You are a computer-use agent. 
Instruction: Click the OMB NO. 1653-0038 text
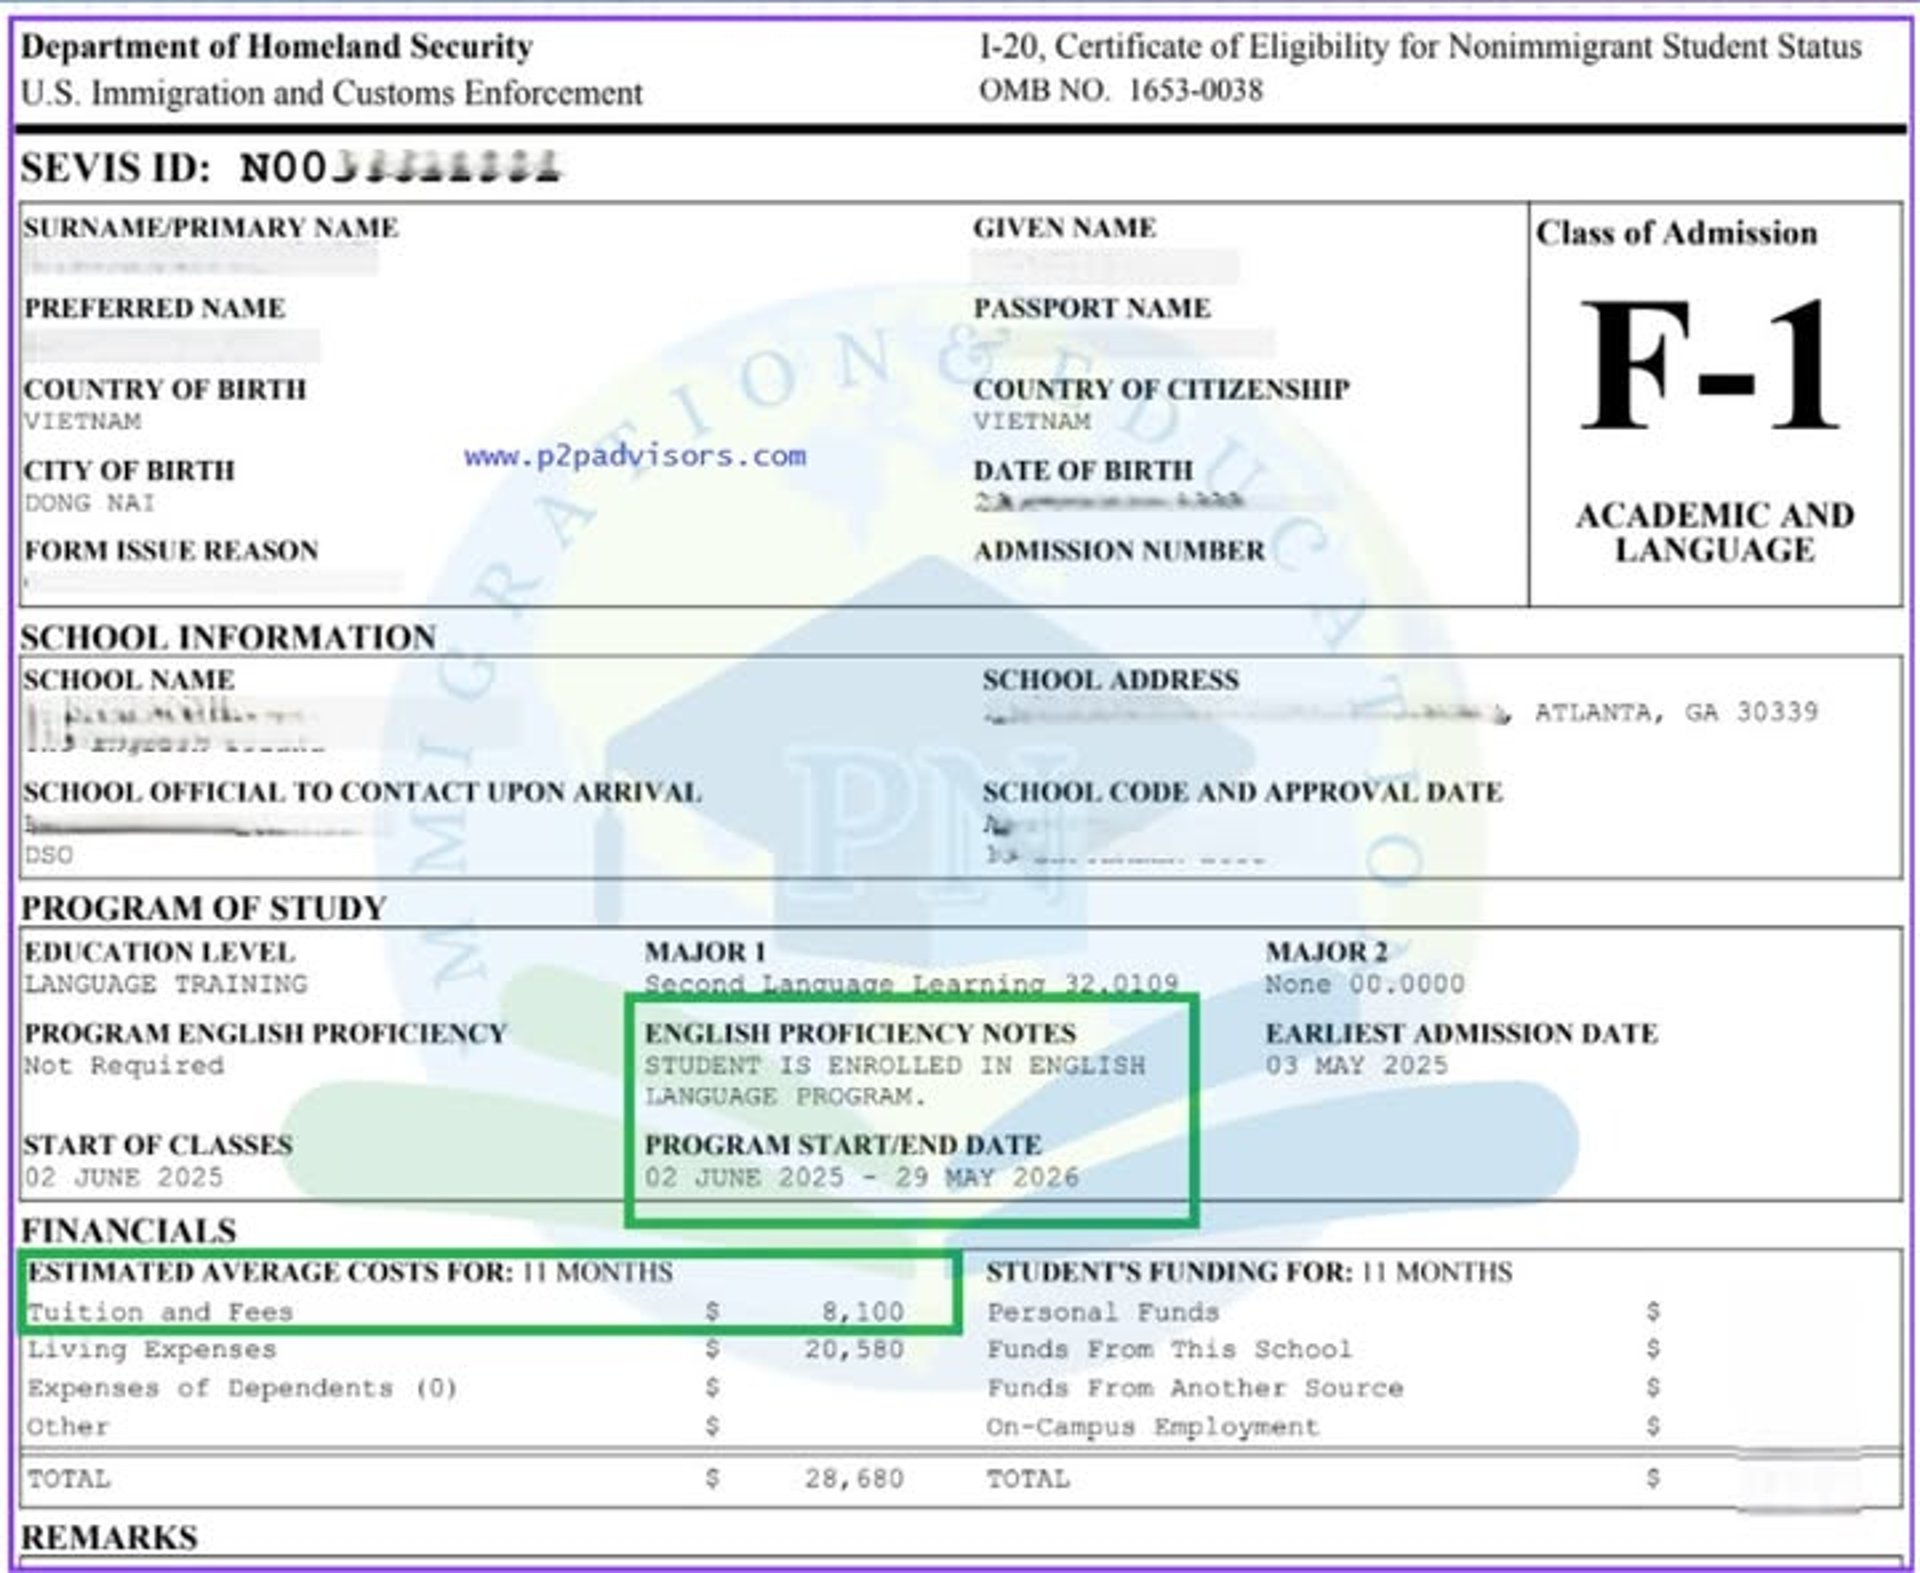click(x=1121, y=90)
